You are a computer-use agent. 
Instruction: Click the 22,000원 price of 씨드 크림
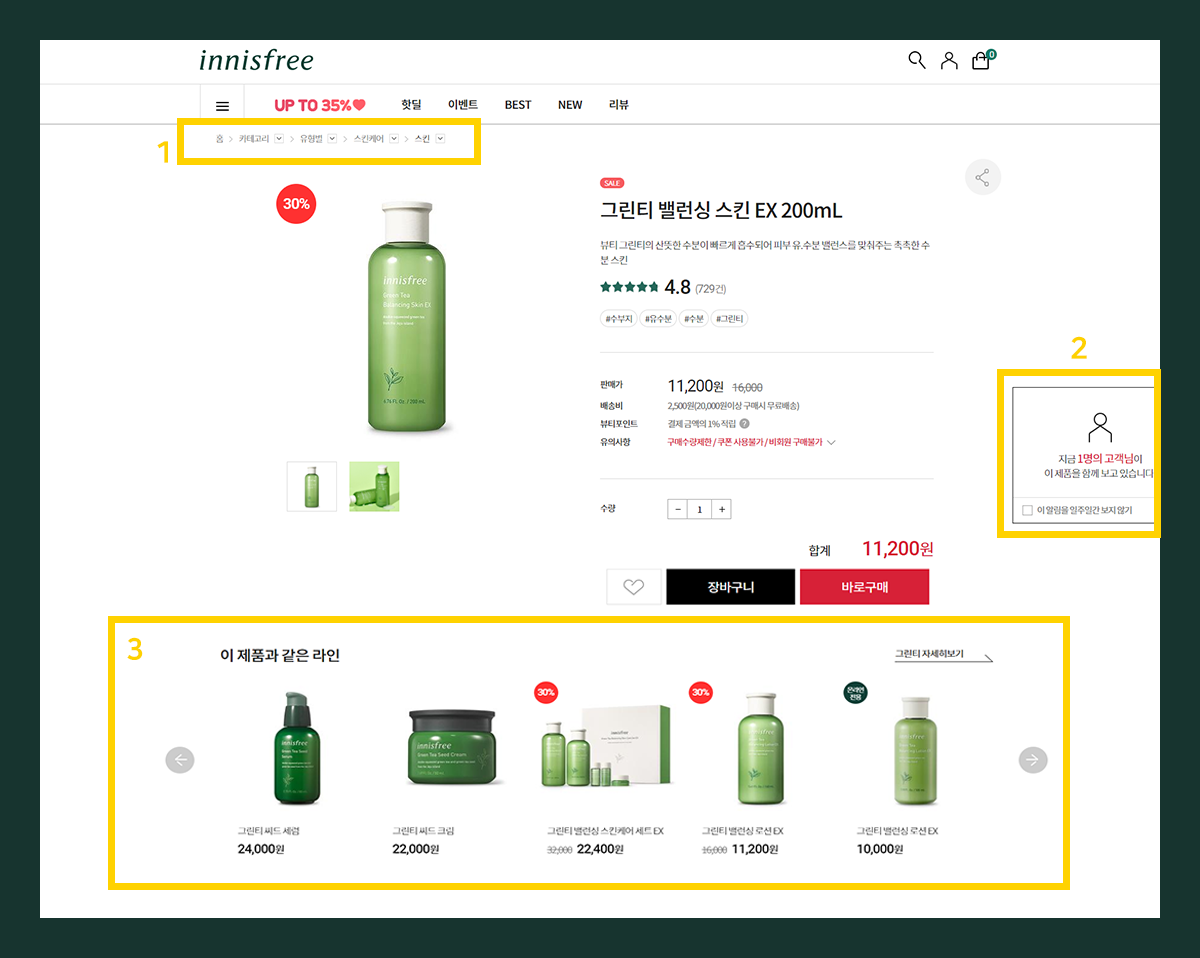416,849
